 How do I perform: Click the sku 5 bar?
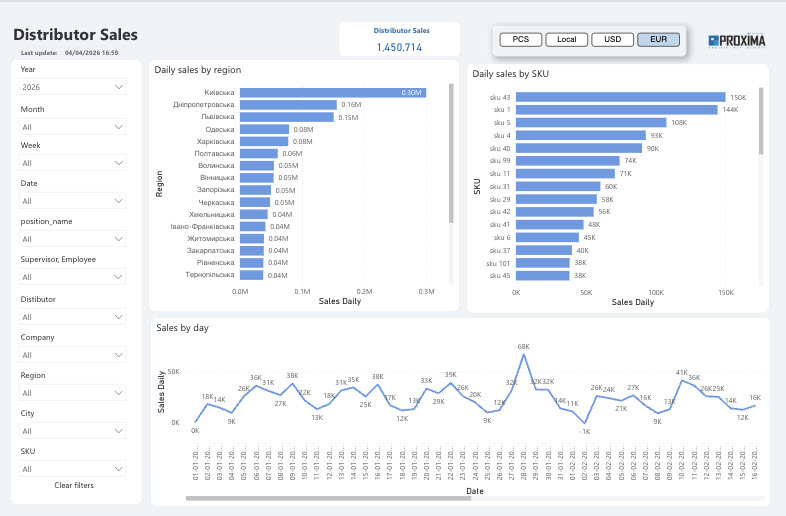point(591,122)
